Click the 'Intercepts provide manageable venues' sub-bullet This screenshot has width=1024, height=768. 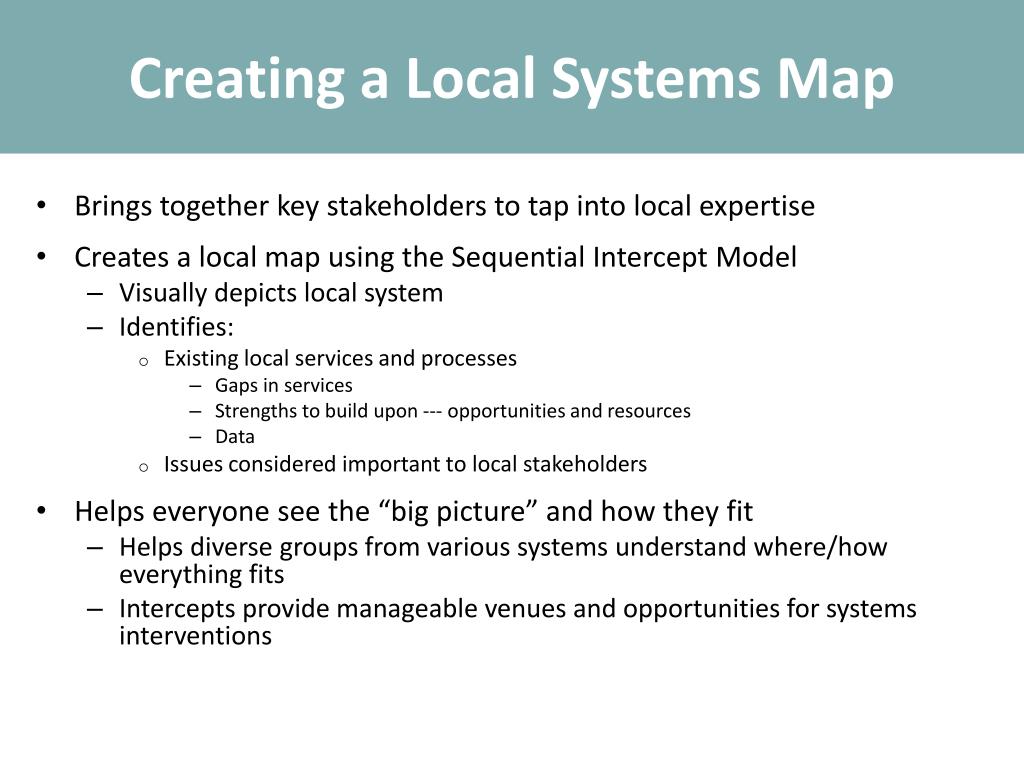click(518, 622)
